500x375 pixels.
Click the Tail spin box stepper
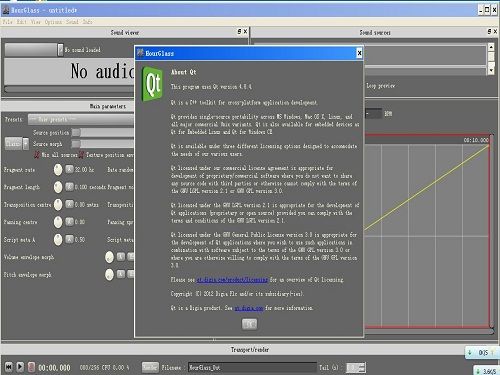tap(362, 368)
